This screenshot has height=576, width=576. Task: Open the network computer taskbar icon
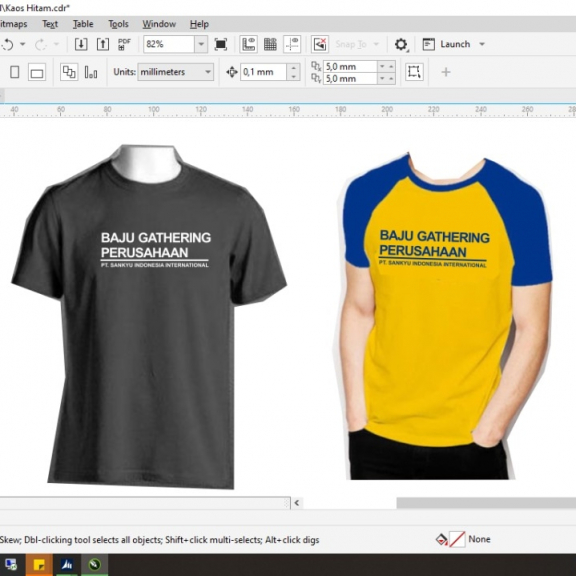click(x=11, y=565)
